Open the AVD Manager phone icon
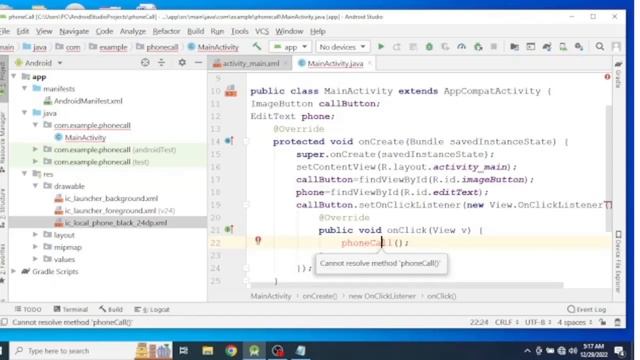The height and width of the screenshot is (360, 640). tap(563, 47)
